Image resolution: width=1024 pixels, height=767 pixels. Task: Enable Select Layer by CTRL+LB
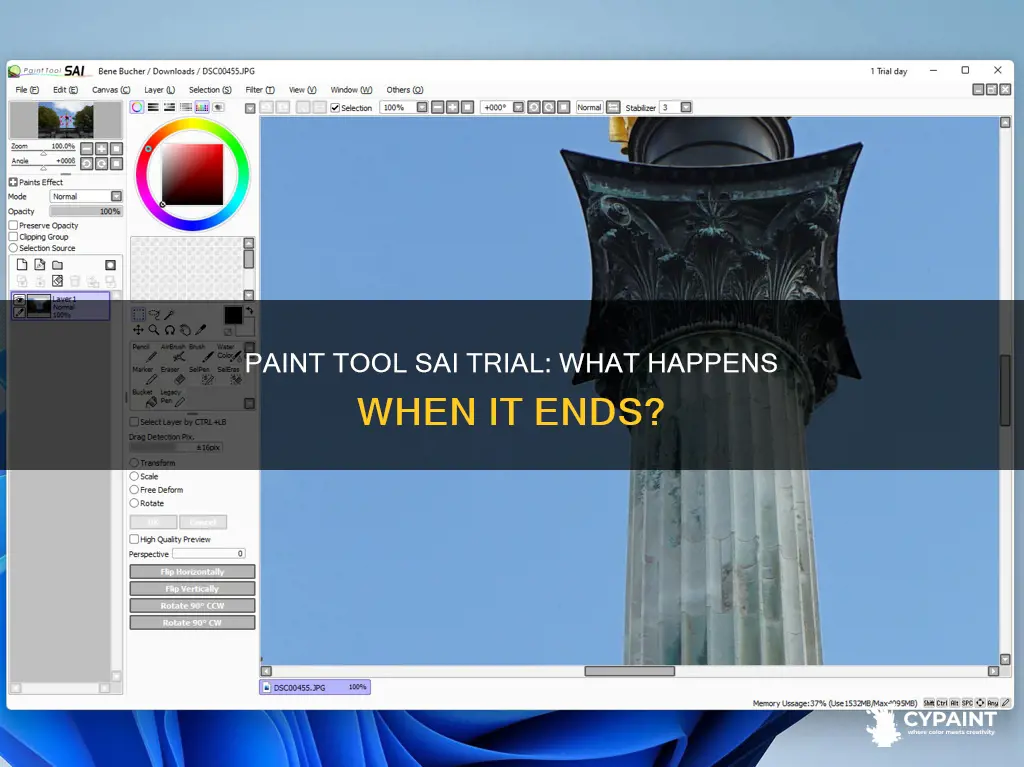pos(134,421)
